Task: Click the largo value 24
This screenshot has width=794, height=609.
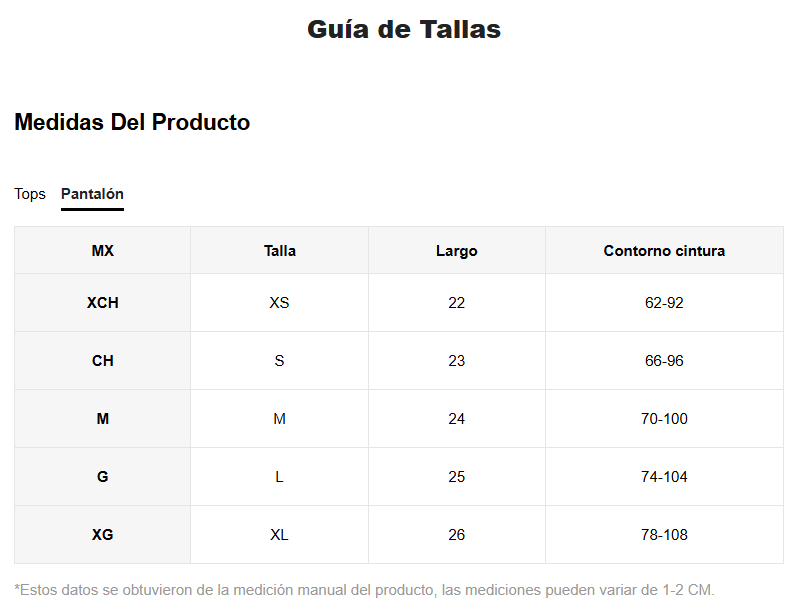Action: (x=456, y=419)
